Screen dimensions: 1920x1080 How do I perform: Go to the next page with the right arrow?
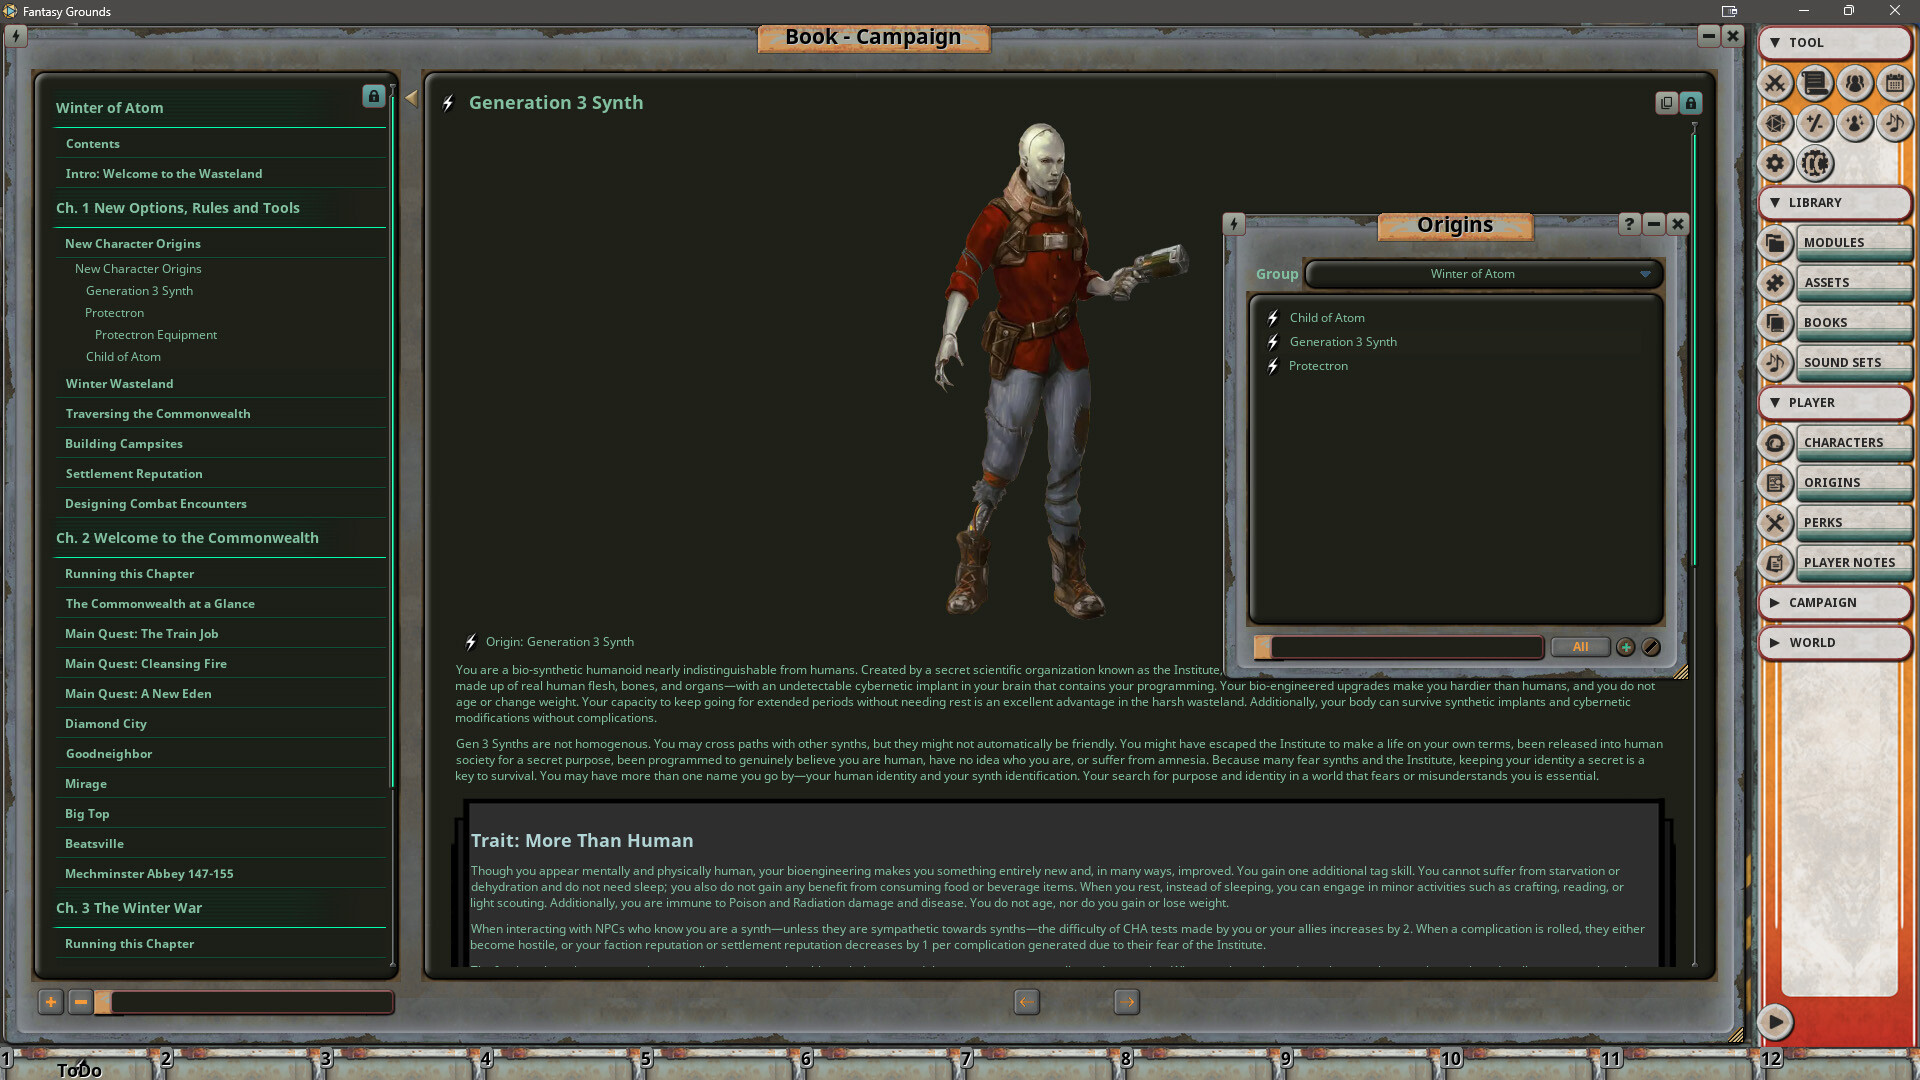(1126, 1002)
